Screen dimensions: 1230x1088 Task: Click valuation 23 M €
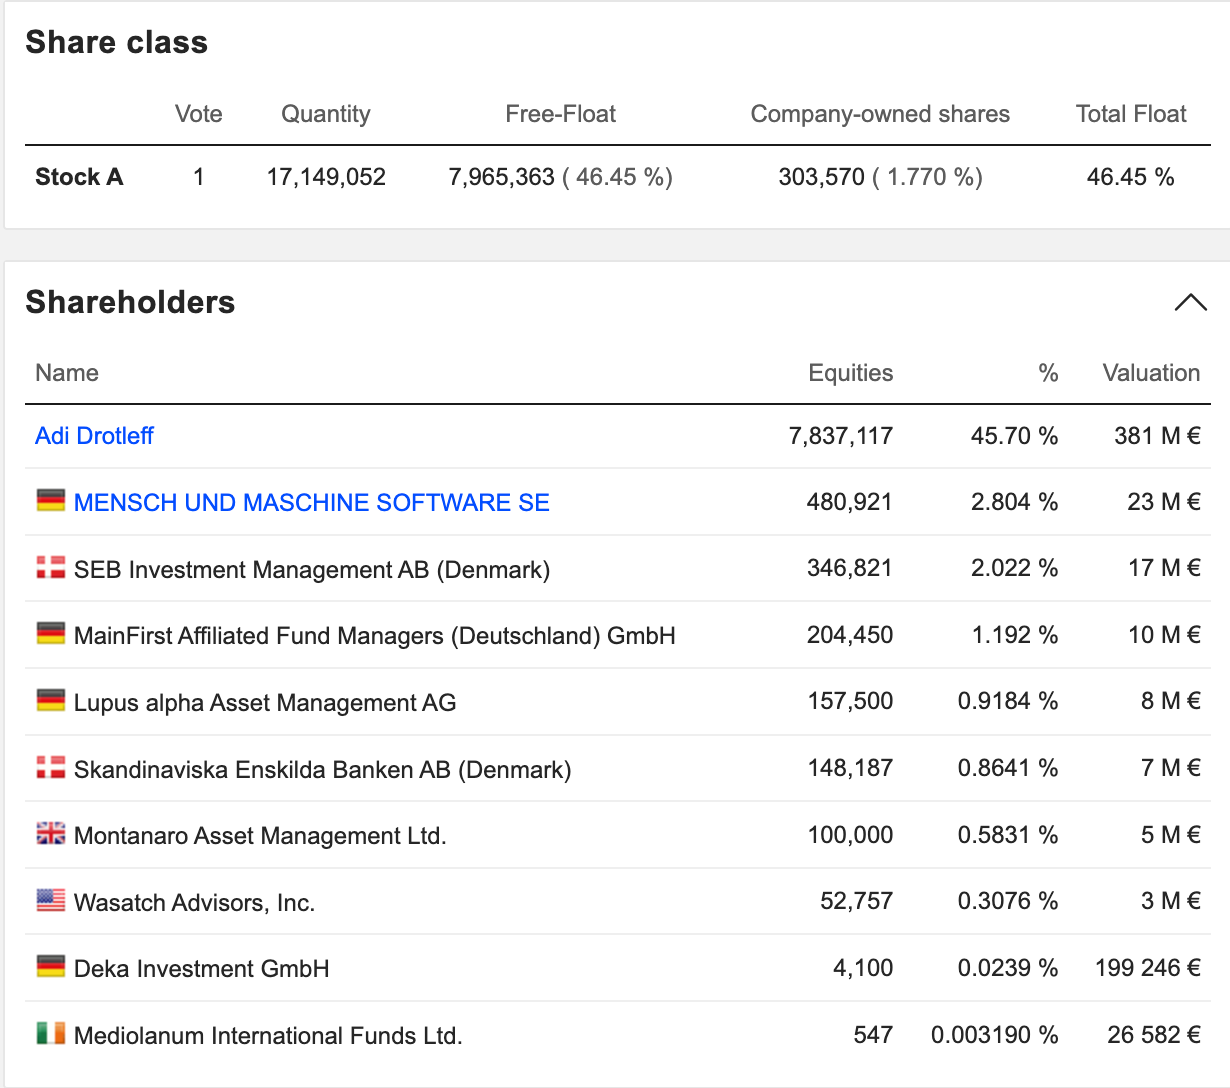[x=1164, y=502]
